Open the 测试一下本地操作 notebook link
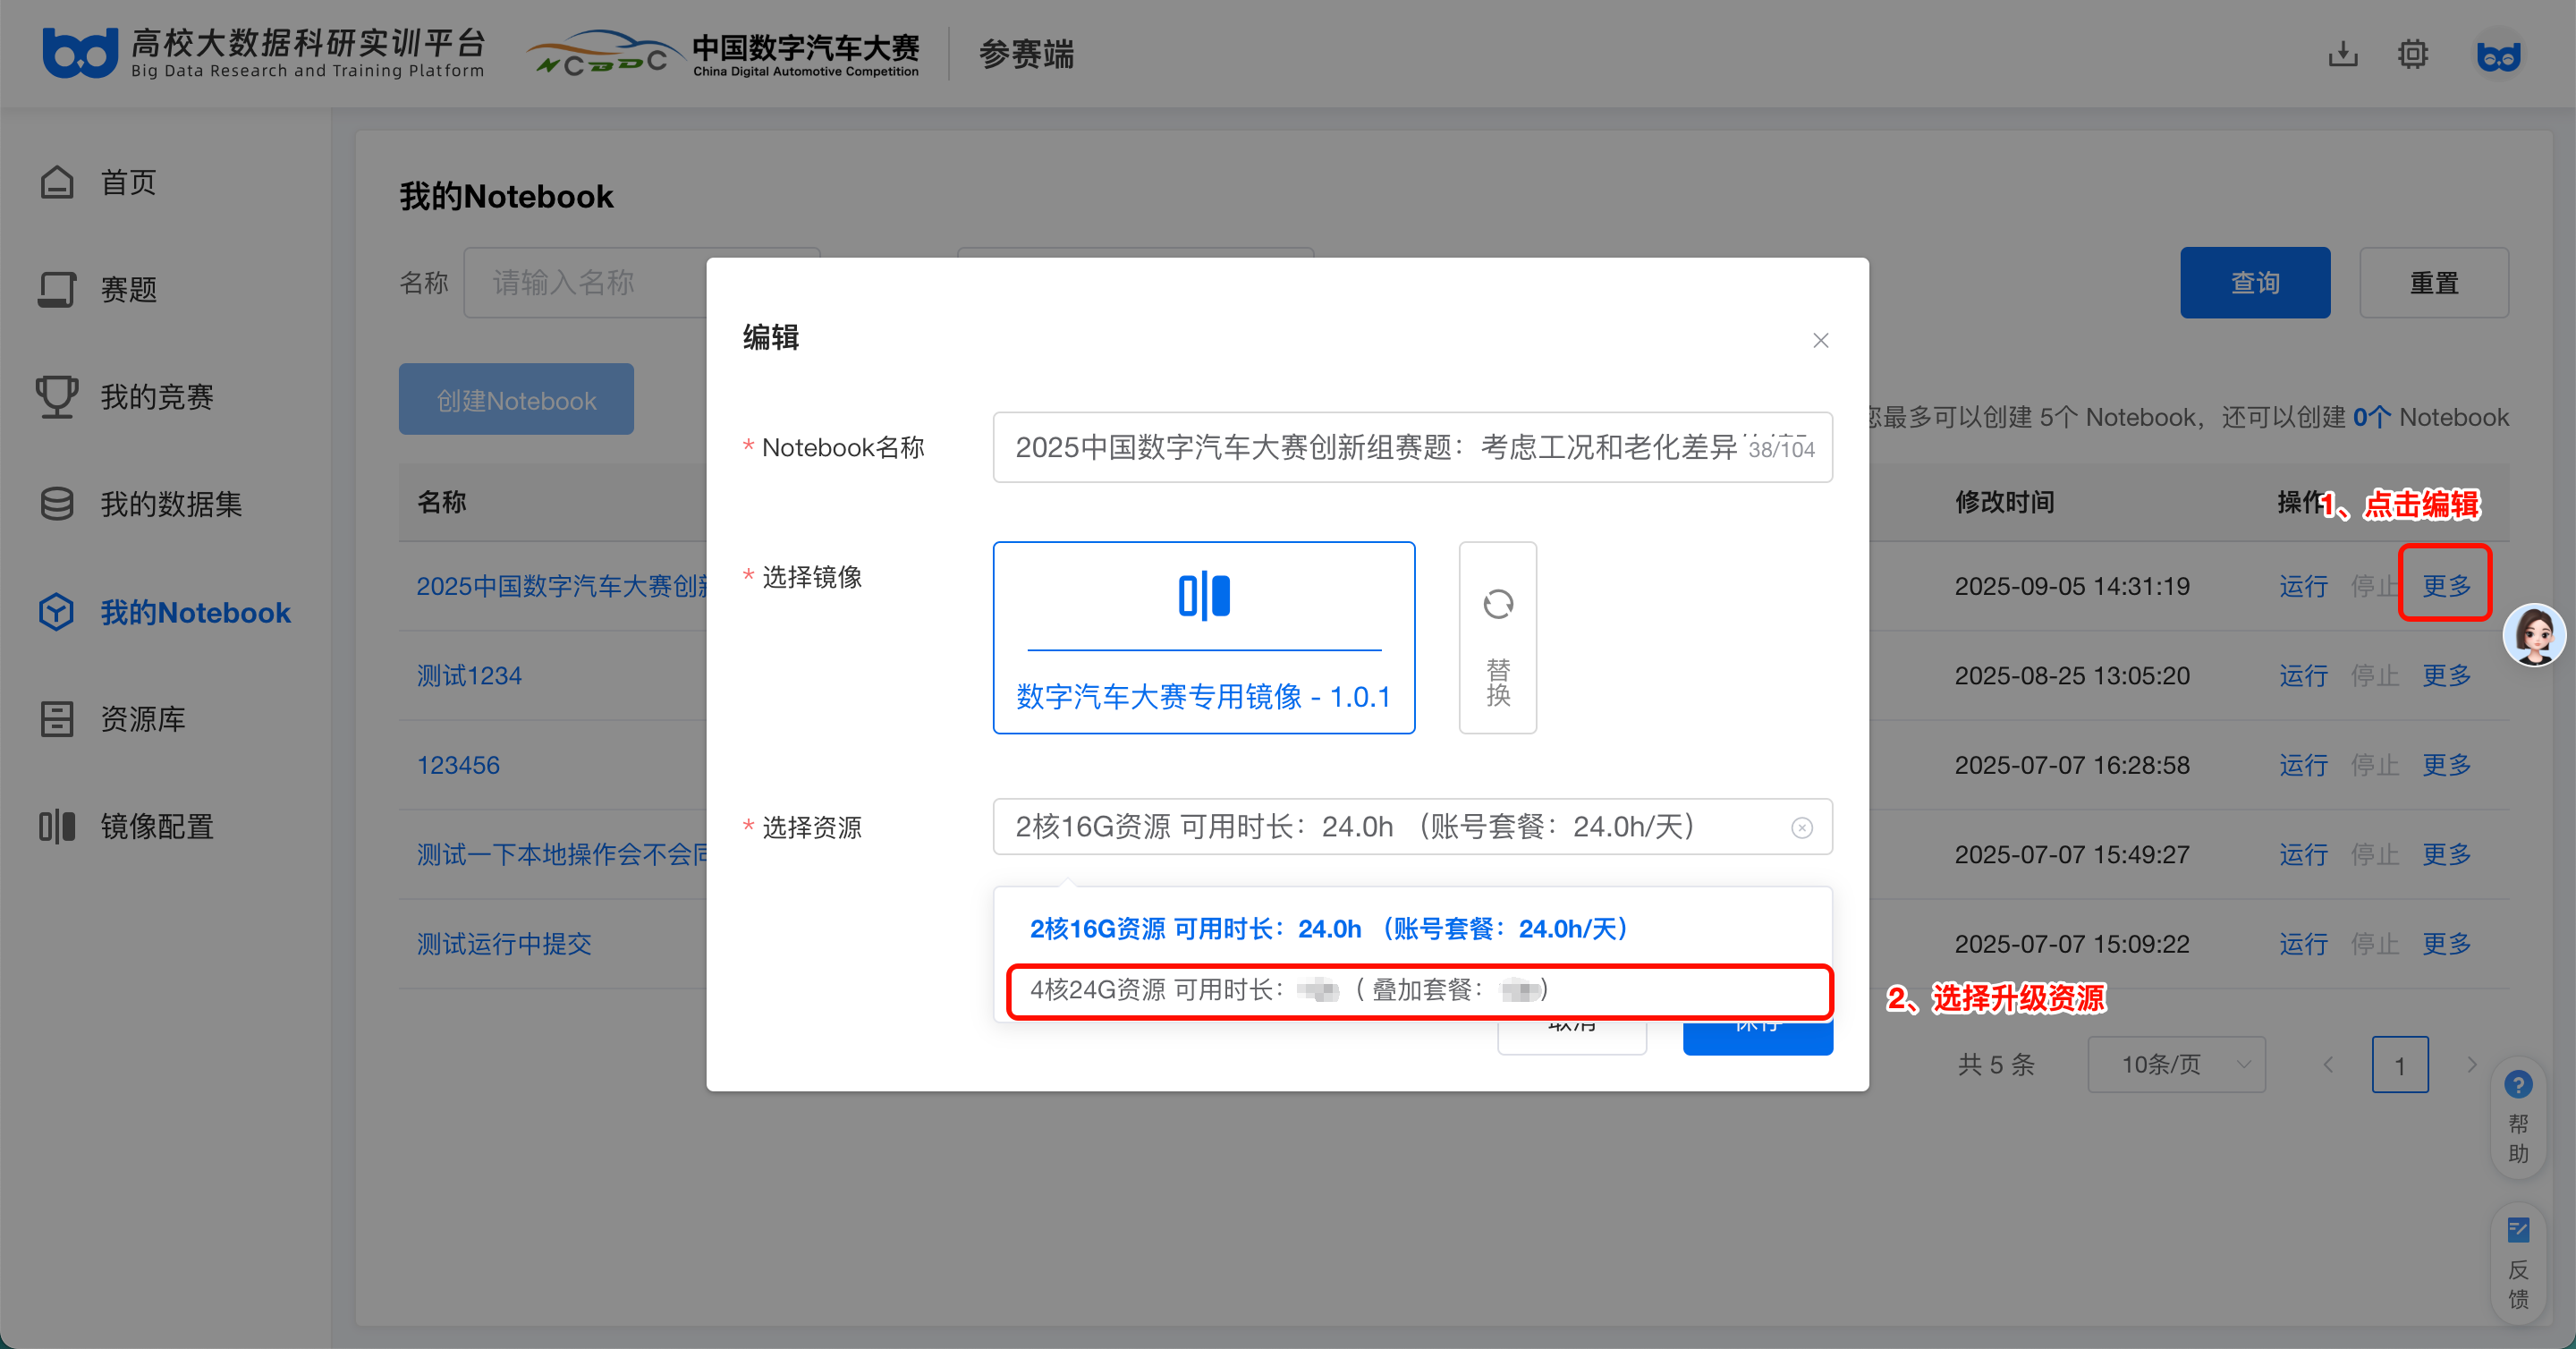Viewport: 2576px width, 1349px height. pyautogui.click(x=561, y=855)
